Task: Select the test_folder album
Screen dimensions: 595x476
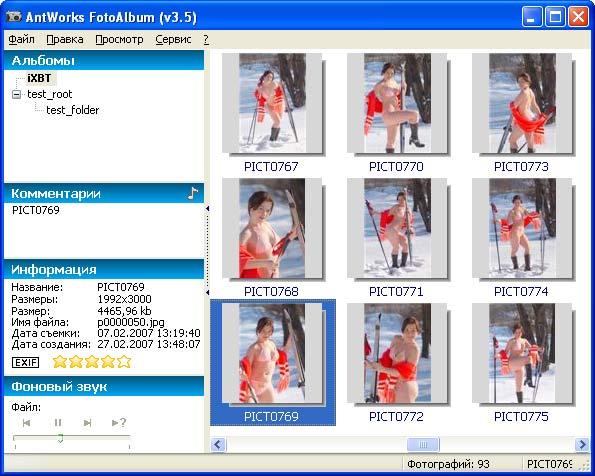Action: [72, 110]
